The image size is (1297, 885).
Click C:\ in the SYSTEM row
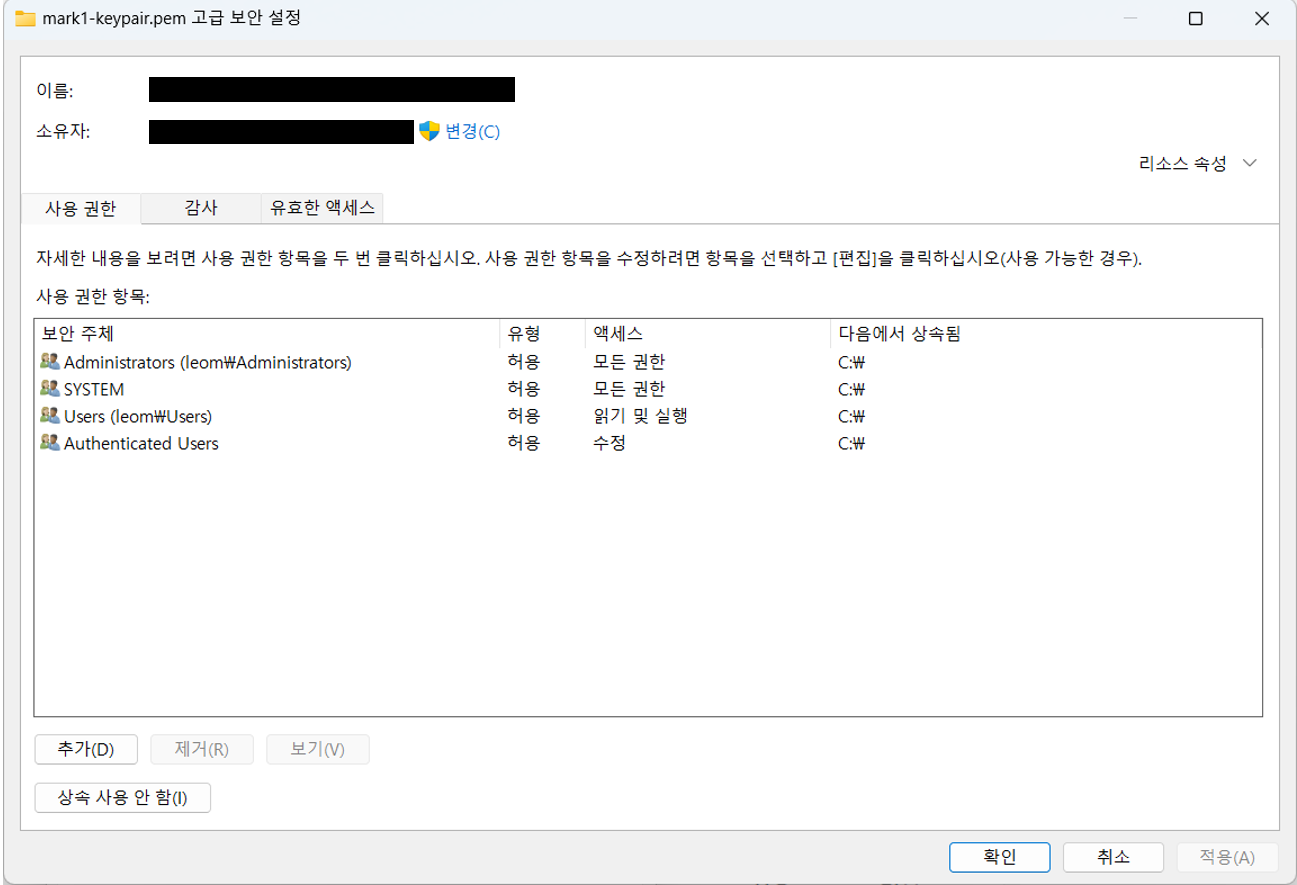click(x=851, y=389)
